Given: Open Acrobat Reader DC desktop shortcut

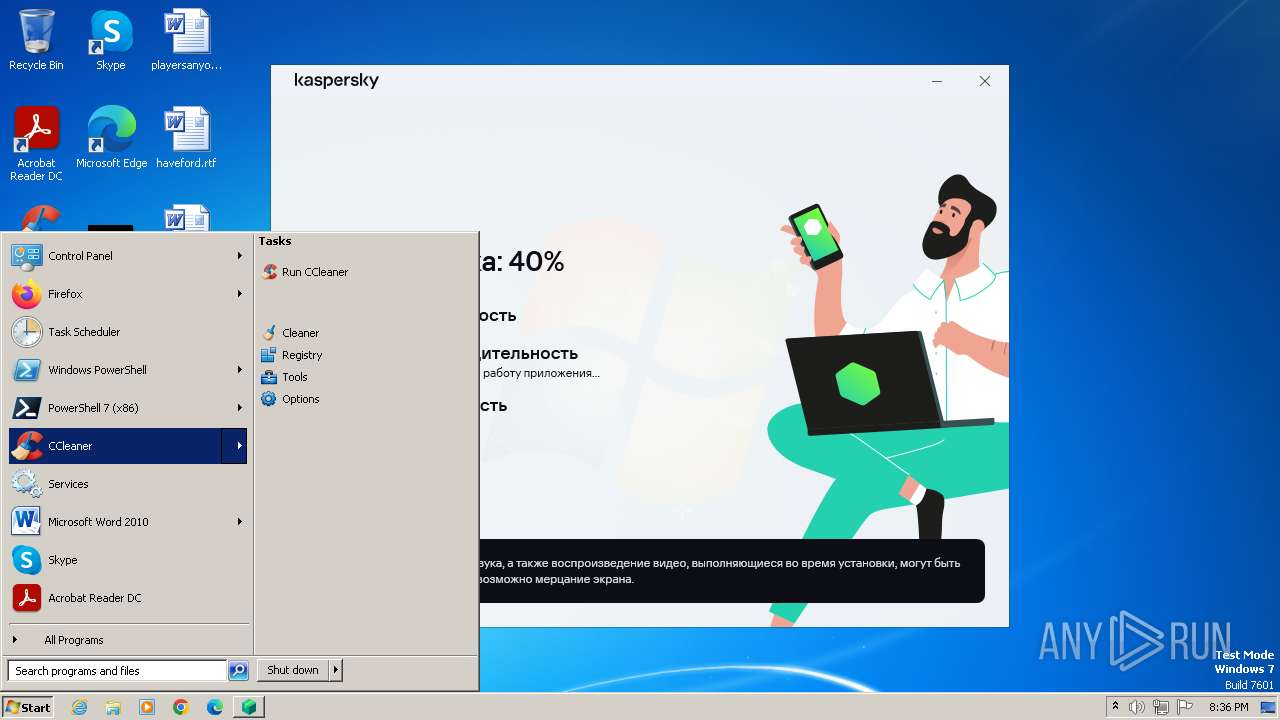Looking at the screenshot, I should pyautogui.click(x=36, y=144).
